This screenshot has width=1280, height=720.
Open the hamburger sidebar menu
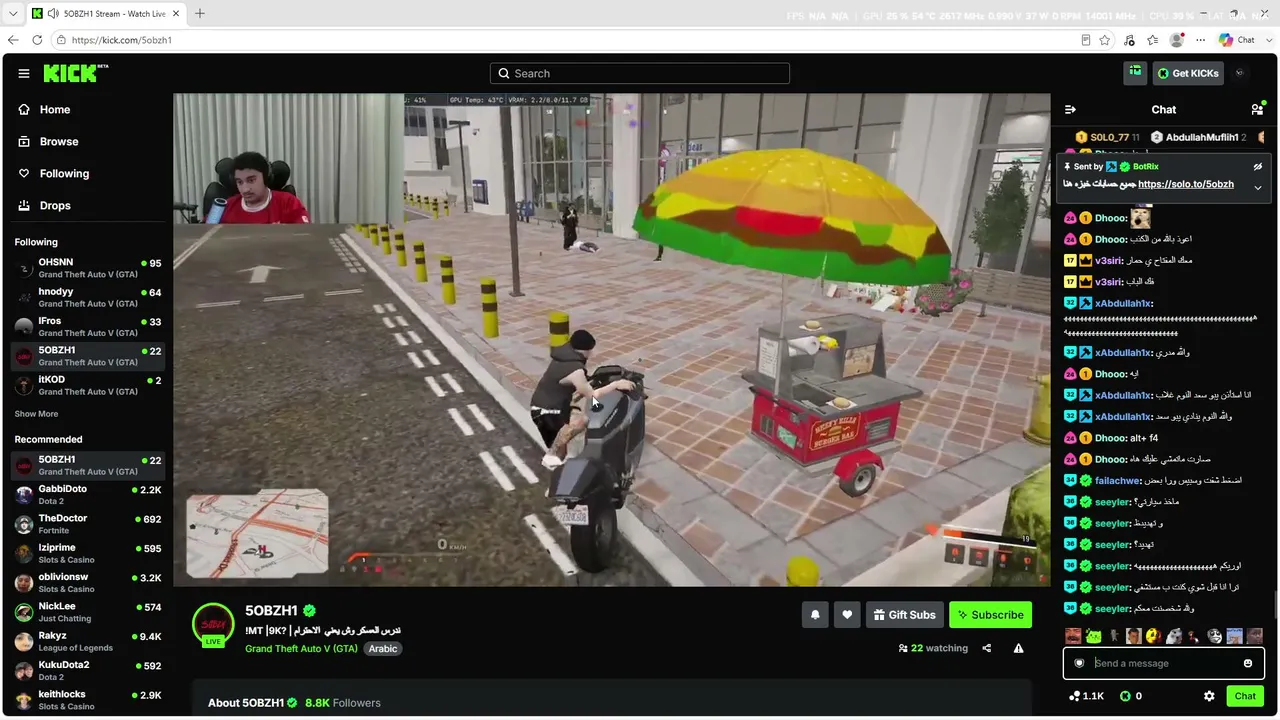pos(24,73)
